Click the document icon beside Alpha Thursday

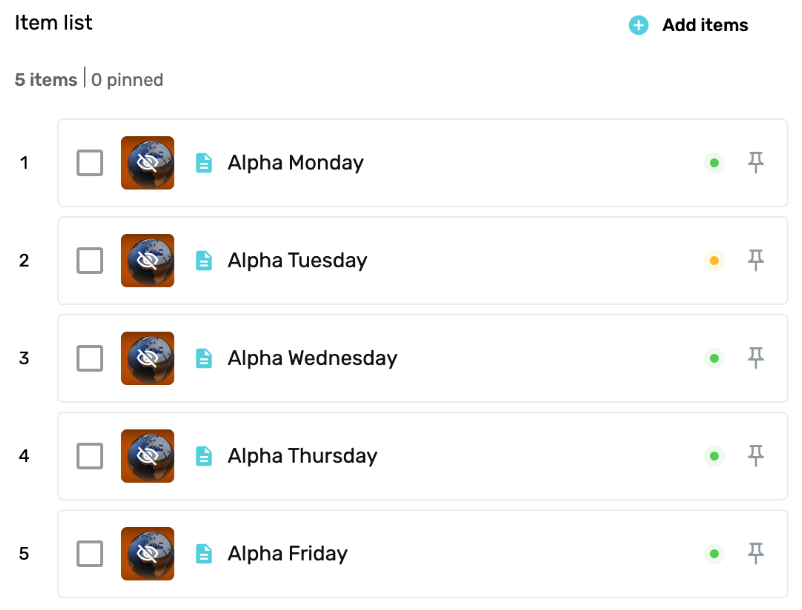coord(204,456)
